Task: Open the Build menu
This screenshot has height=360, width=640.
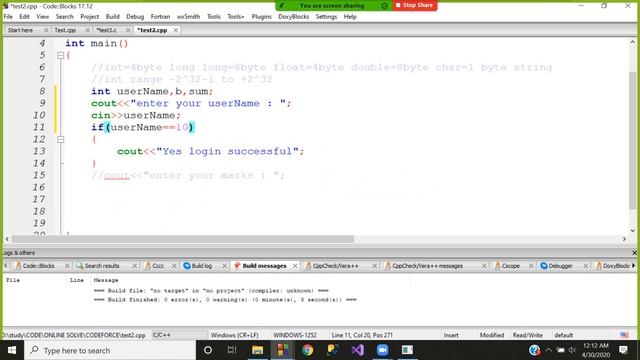Action: (113, 17)
